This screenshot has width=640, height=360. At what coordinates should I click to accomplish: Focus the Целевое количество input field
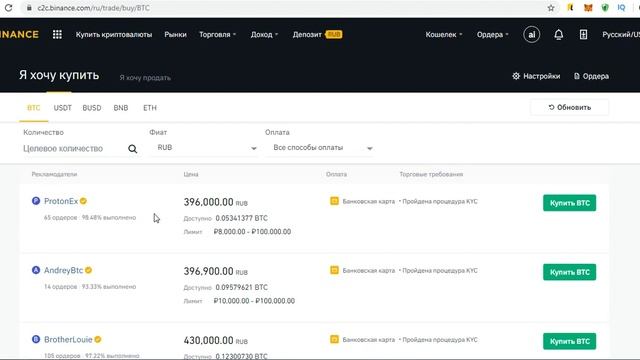point(73,149)
